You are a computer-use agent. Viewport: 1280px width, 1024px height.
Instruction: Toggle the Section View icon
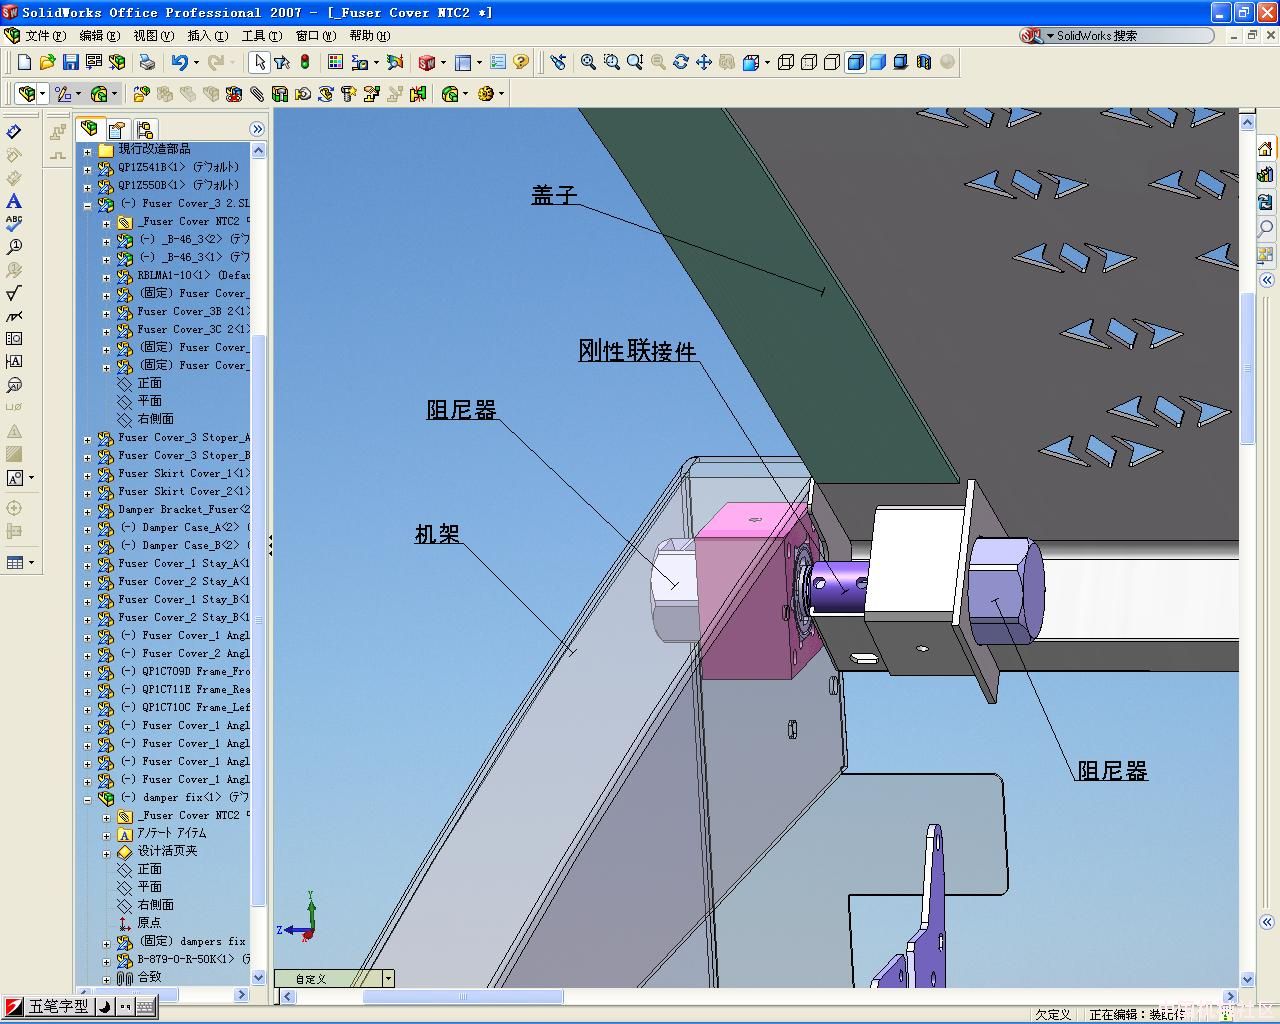pyautogui.click(x=924, y=62)
